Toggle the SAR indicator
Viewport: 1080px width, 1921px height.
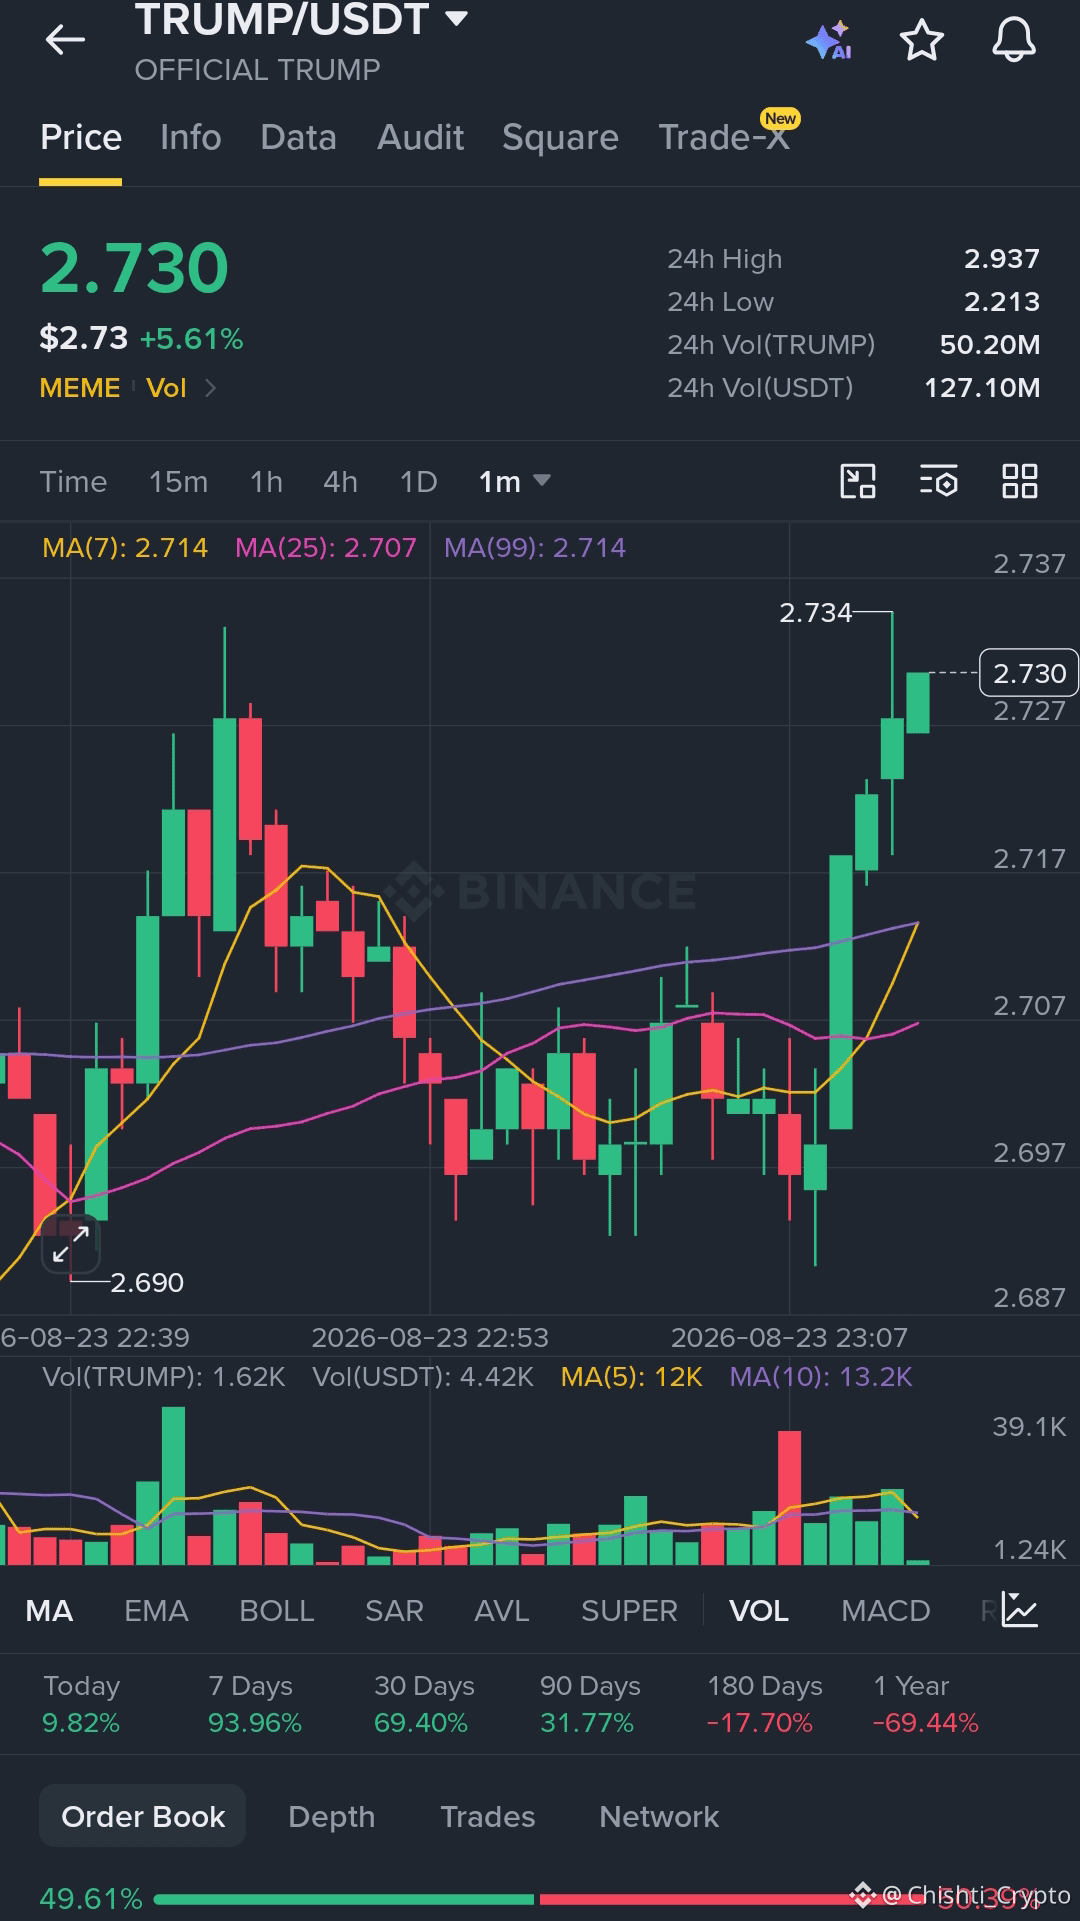point(394,1610)
